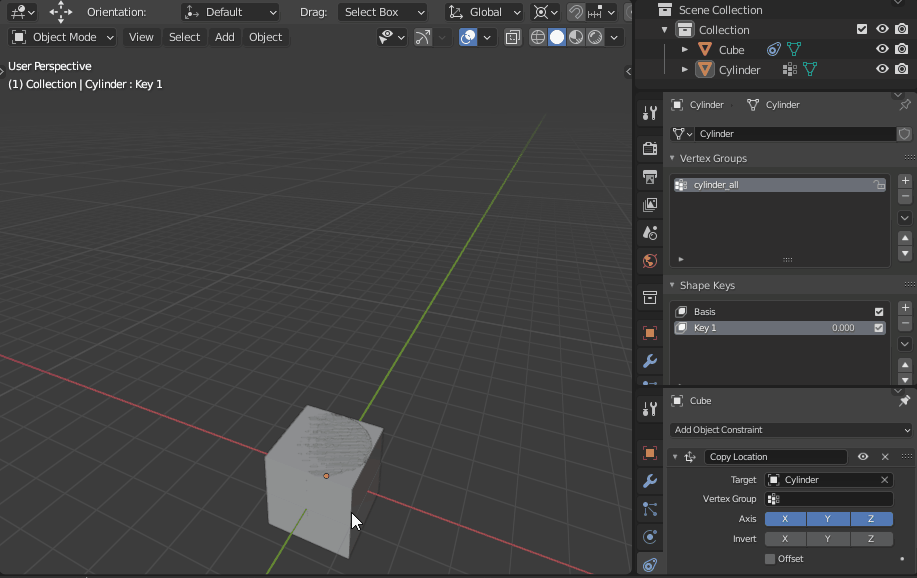Open the Object Mode dropdown

(x=62, y=37)
